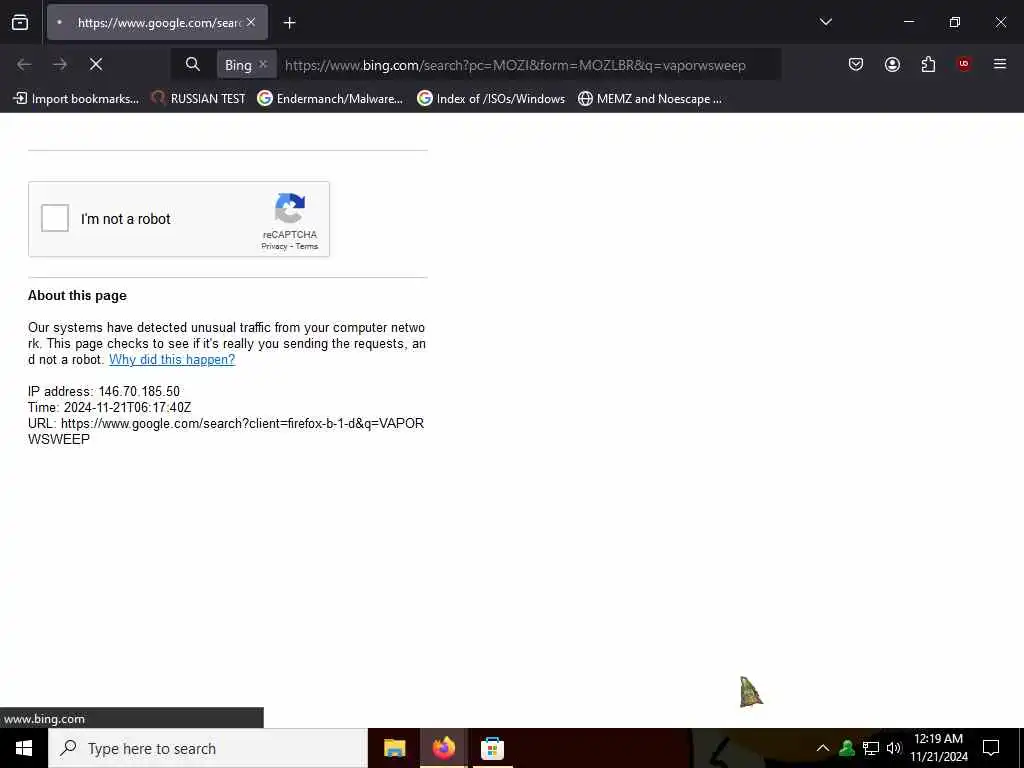Click the Bing search engine label

pyautogui.click(x=238, y=65)
